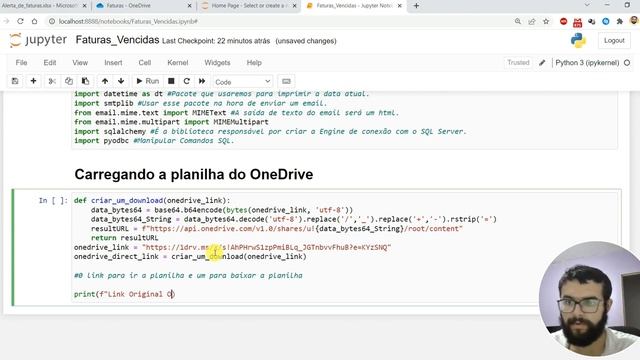Open the browser profile avatar

[x=634, y=21]
